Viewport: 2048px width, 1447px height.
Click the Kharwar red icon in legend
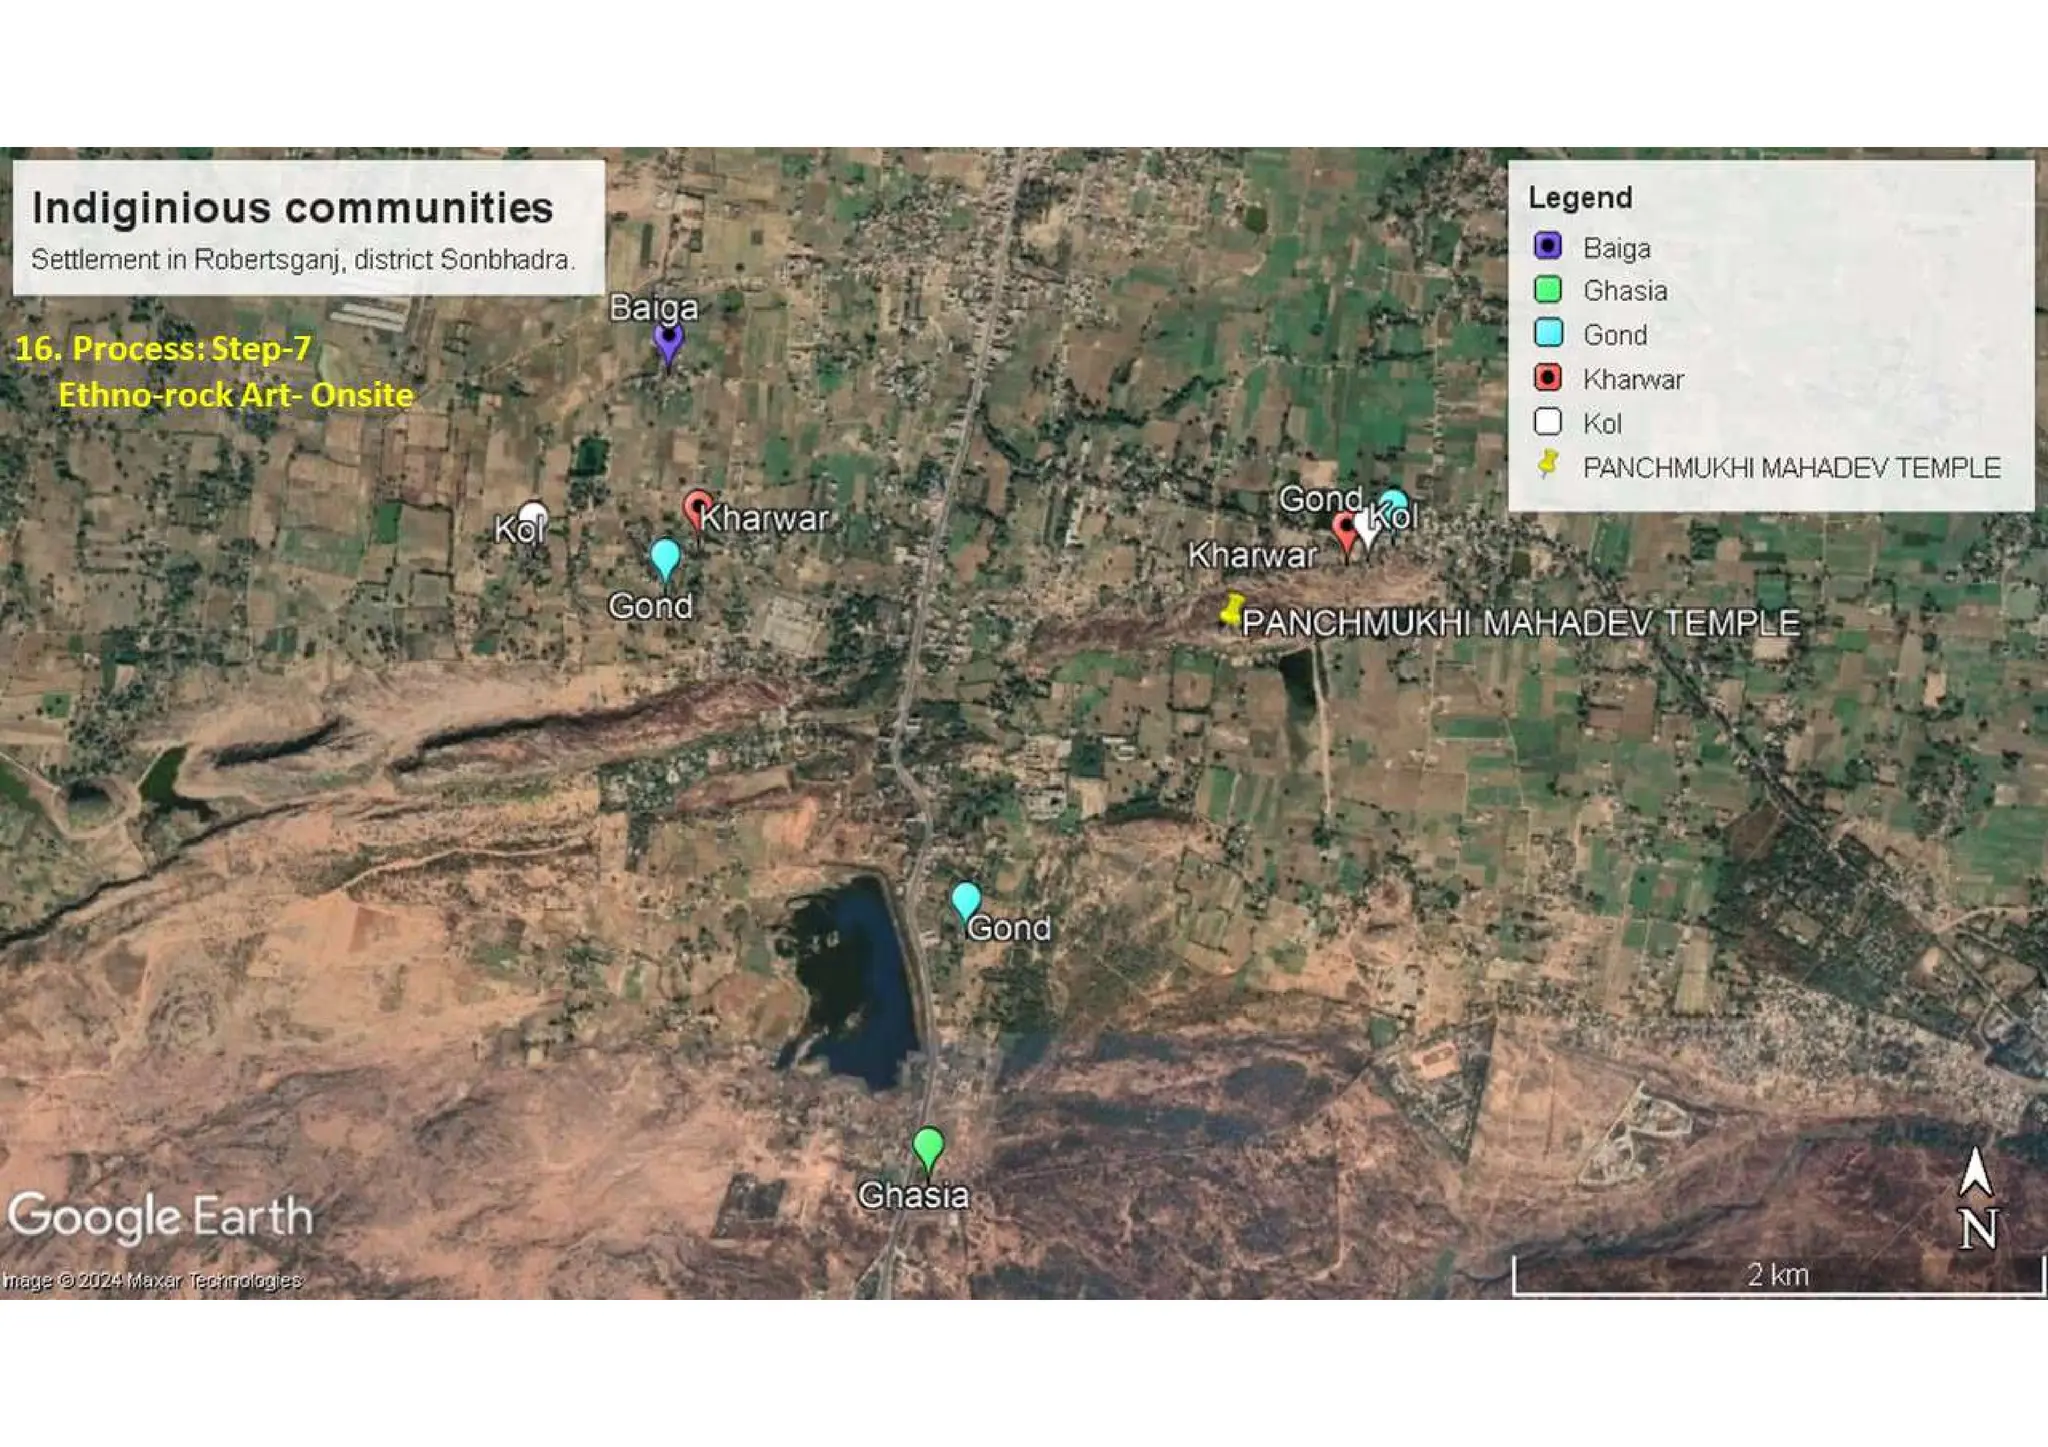[1547, 378]
